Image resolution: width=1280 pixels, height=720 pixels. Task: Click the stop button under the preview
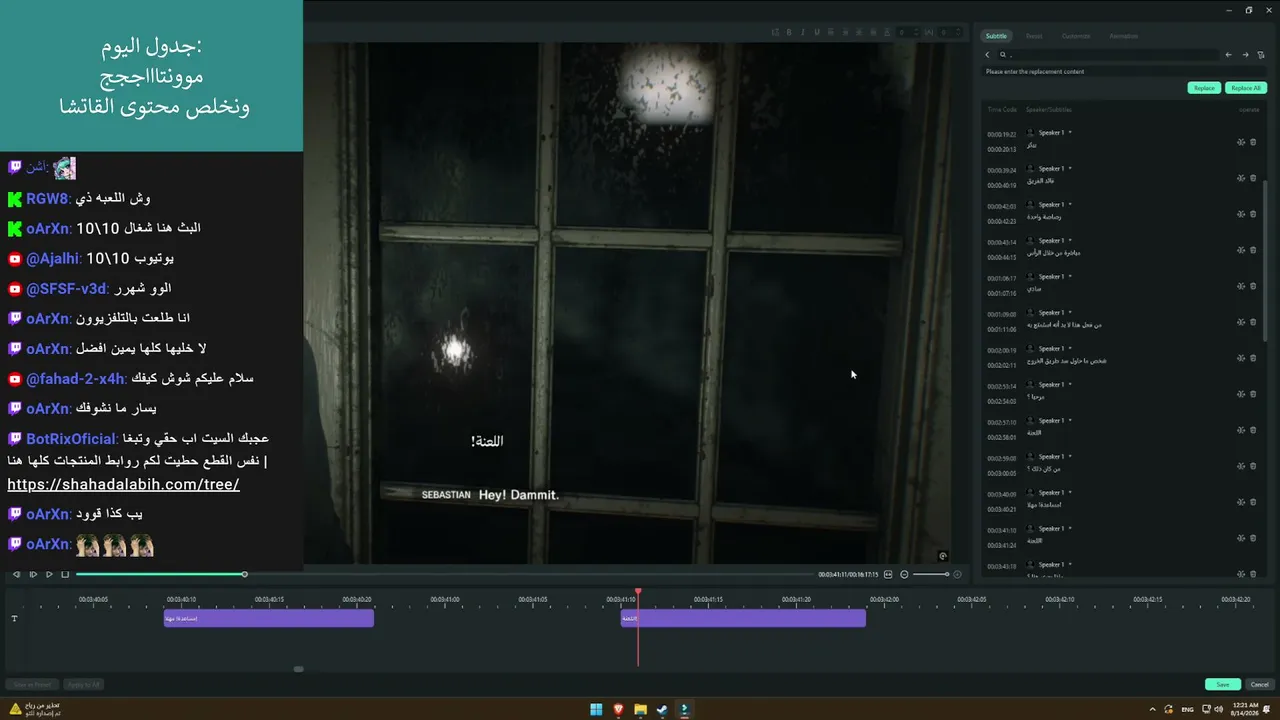pyautogui.click(x=65, y=574)
